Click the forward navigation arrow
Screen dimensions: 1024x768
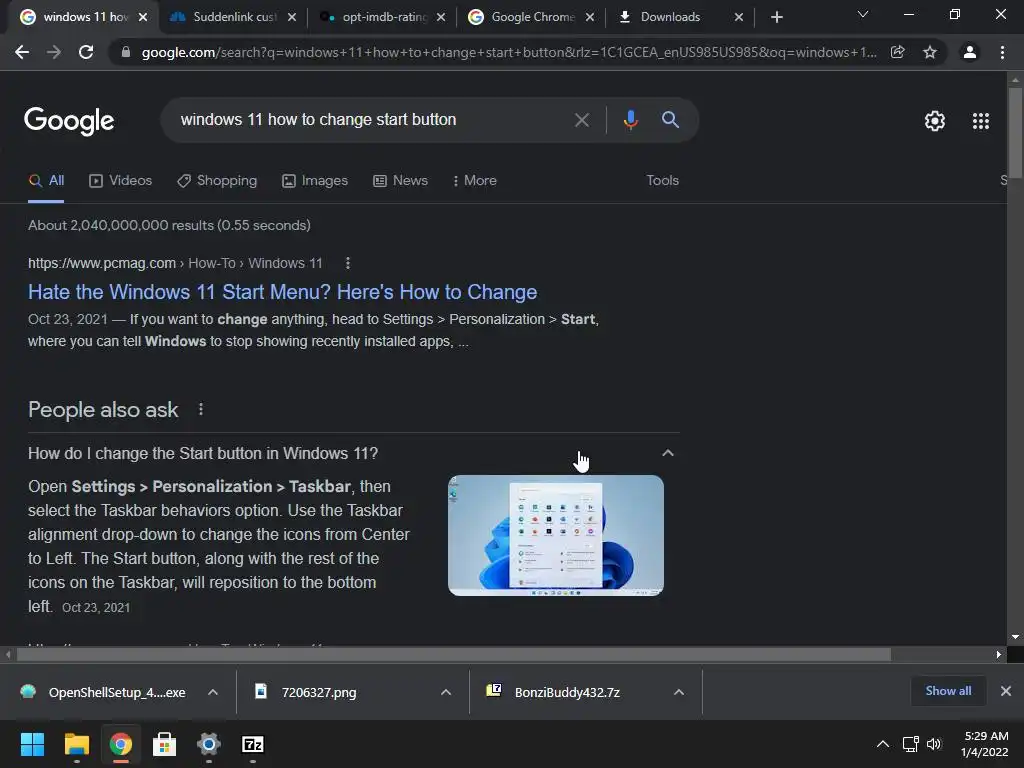[54, 52]
